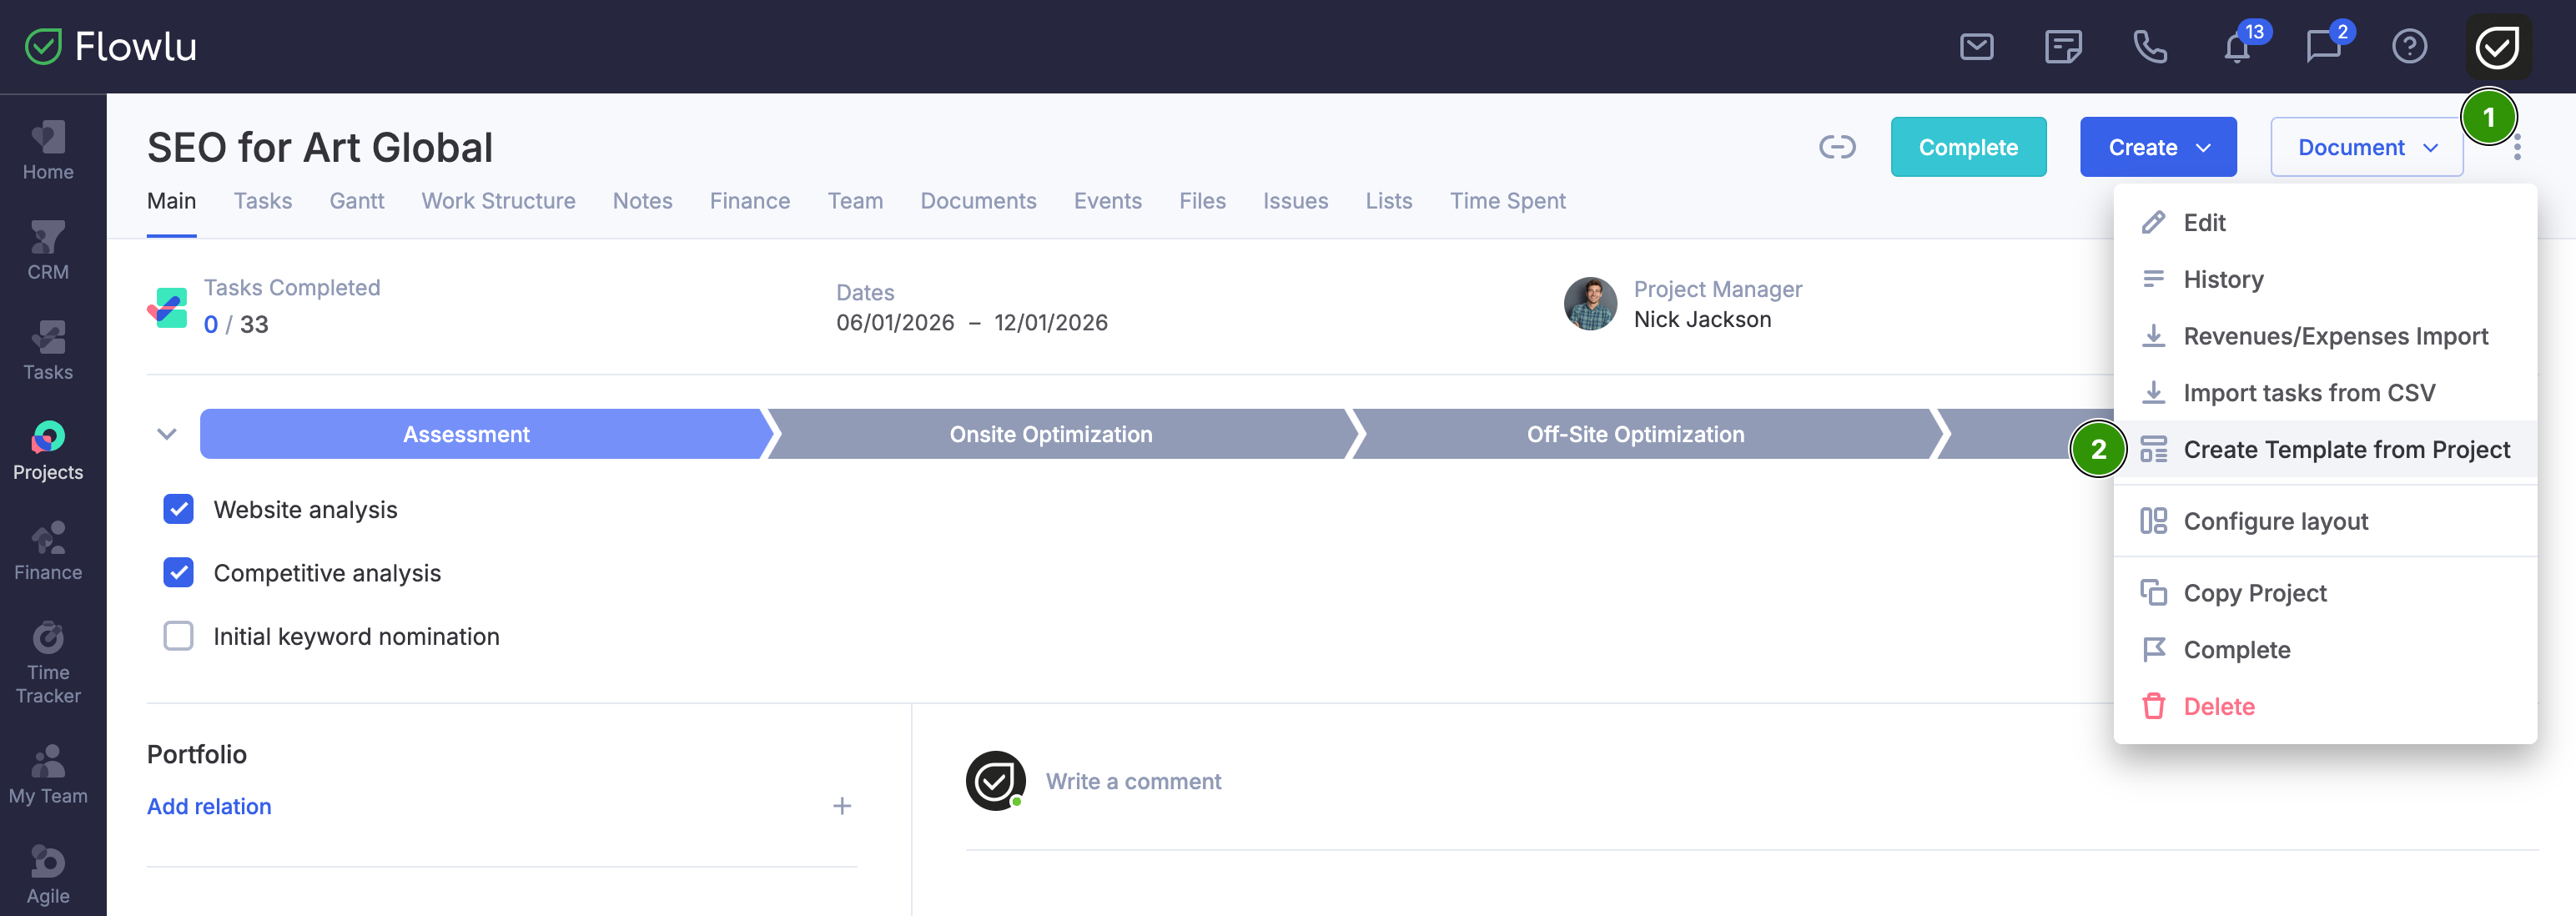Uncheck the Competitive analysis checkbox
This screenshot has width=2576, height=916.
click(x=178, y=572)
